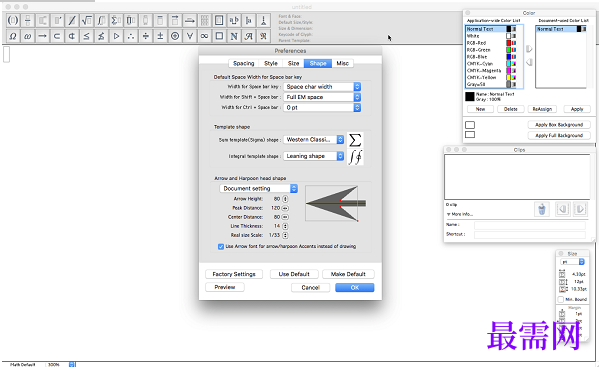Uncheck Use Arrow font for accents checkbox
The image size is (599, 367).
(221, 247)
